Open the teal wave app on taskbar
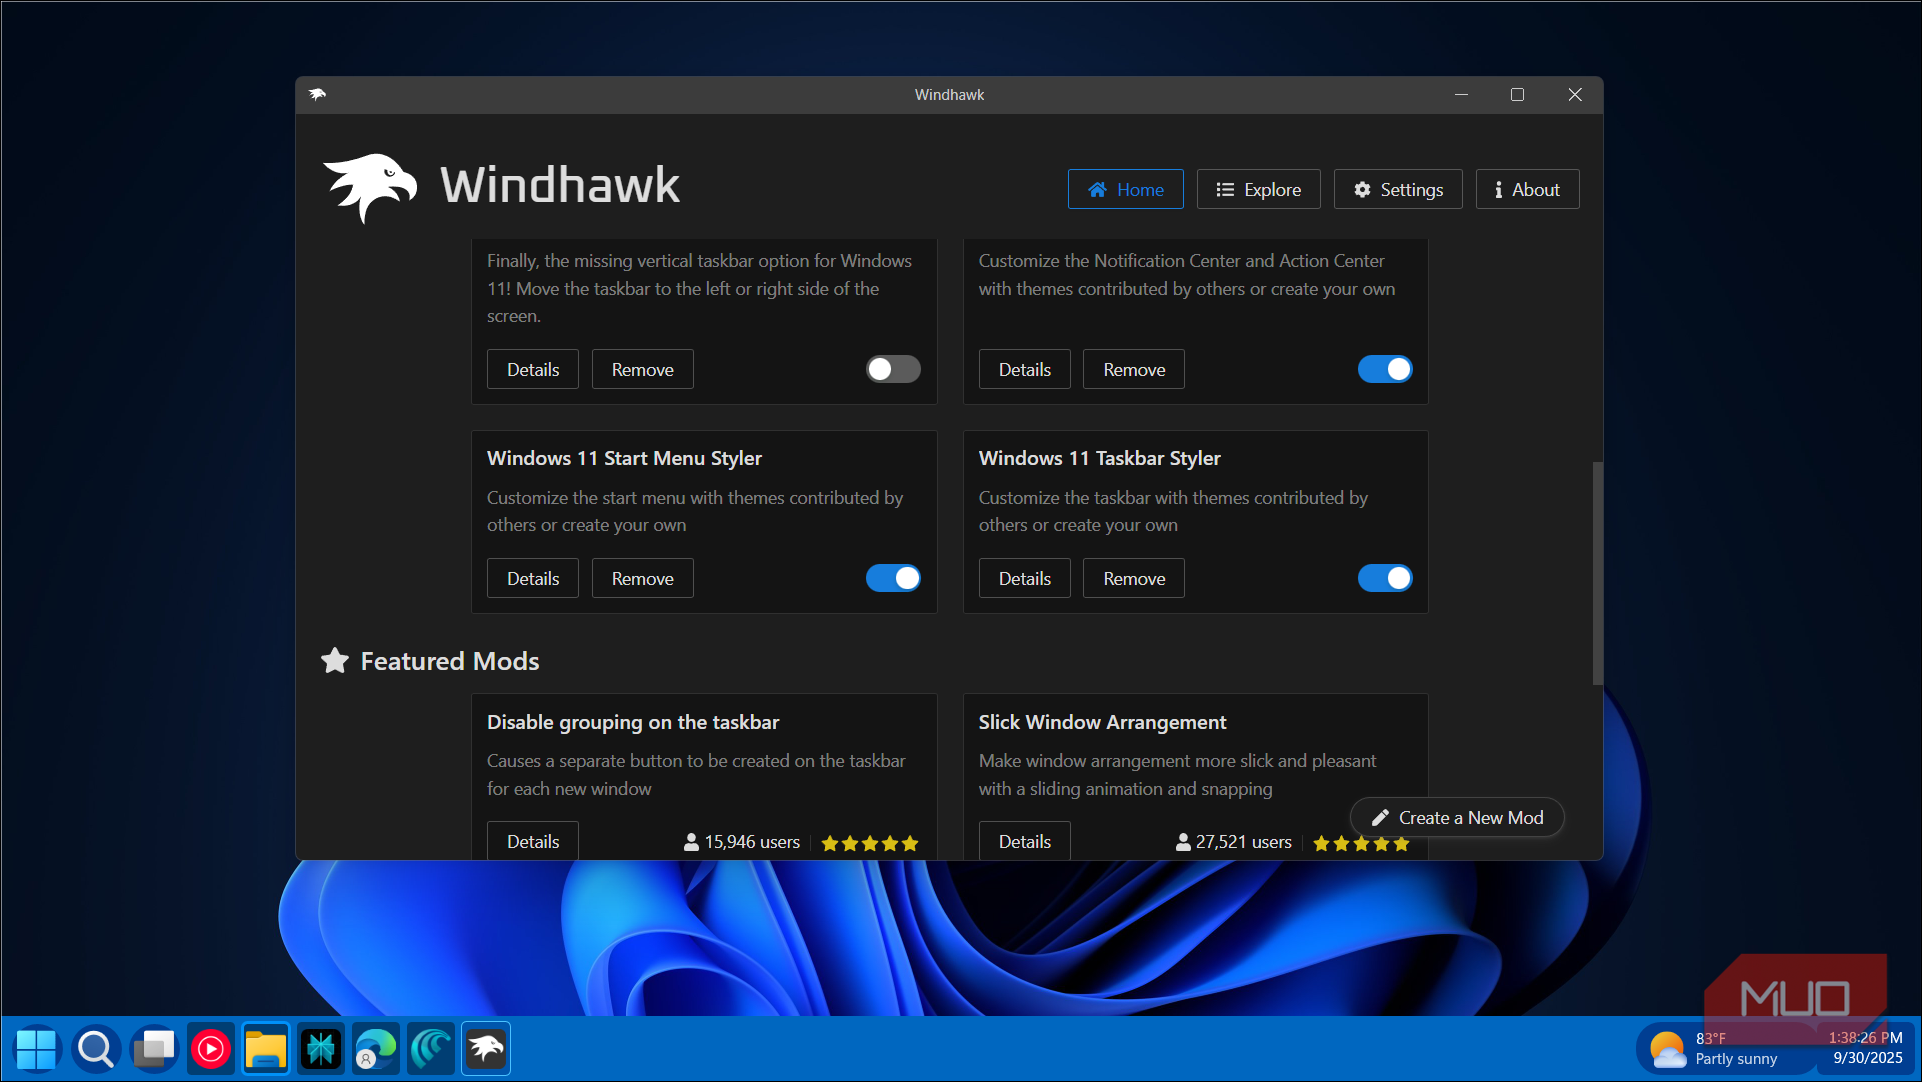The image size is (1922, 1082). (x=431, y=1049)
